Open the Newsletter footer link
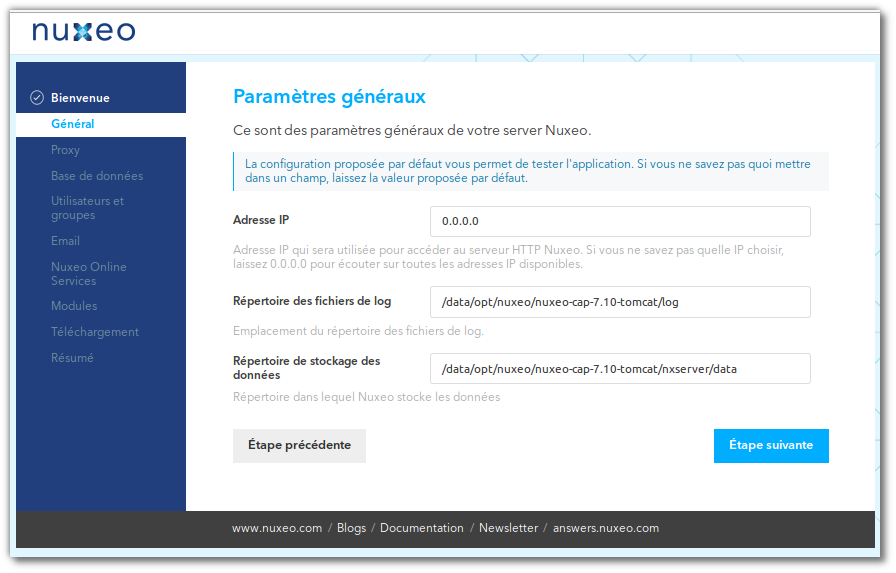This screenshot has height=573, width=896. pyautogui.click(x=509, y=528)
